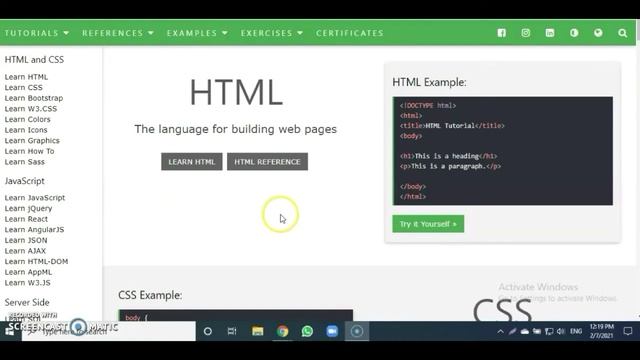Expand the Exercises dropdown menu
Screen dimensions: 640x360
[272, 33]
